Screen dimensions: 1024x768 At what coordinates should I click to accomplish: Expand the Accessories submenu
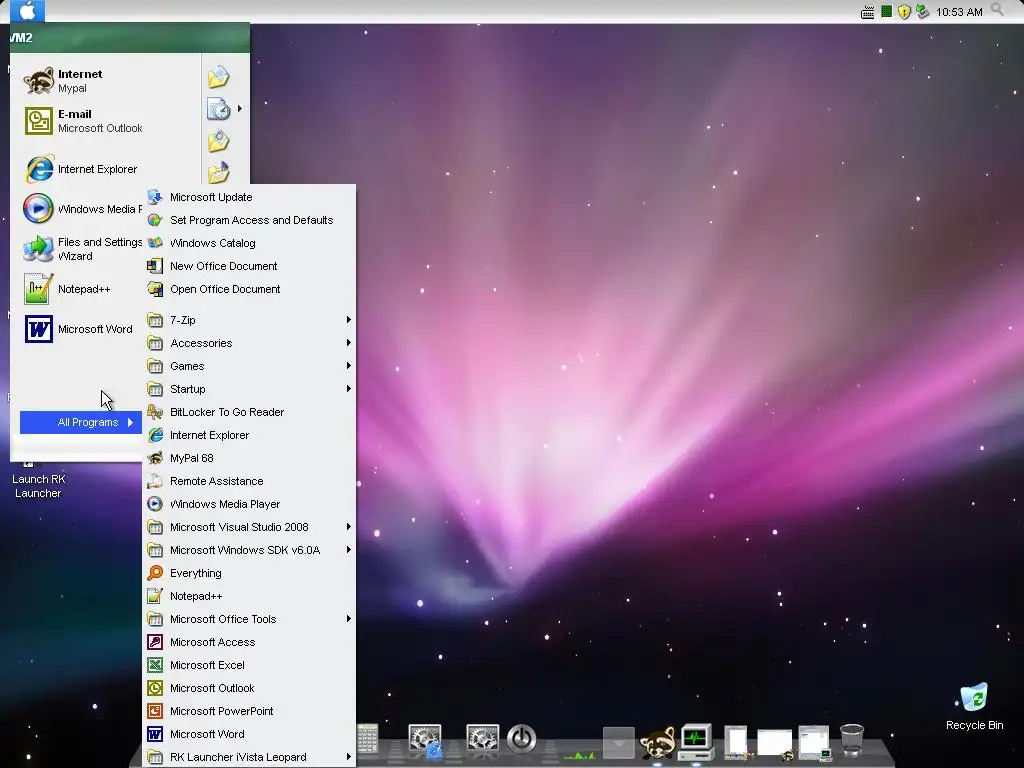249,343
